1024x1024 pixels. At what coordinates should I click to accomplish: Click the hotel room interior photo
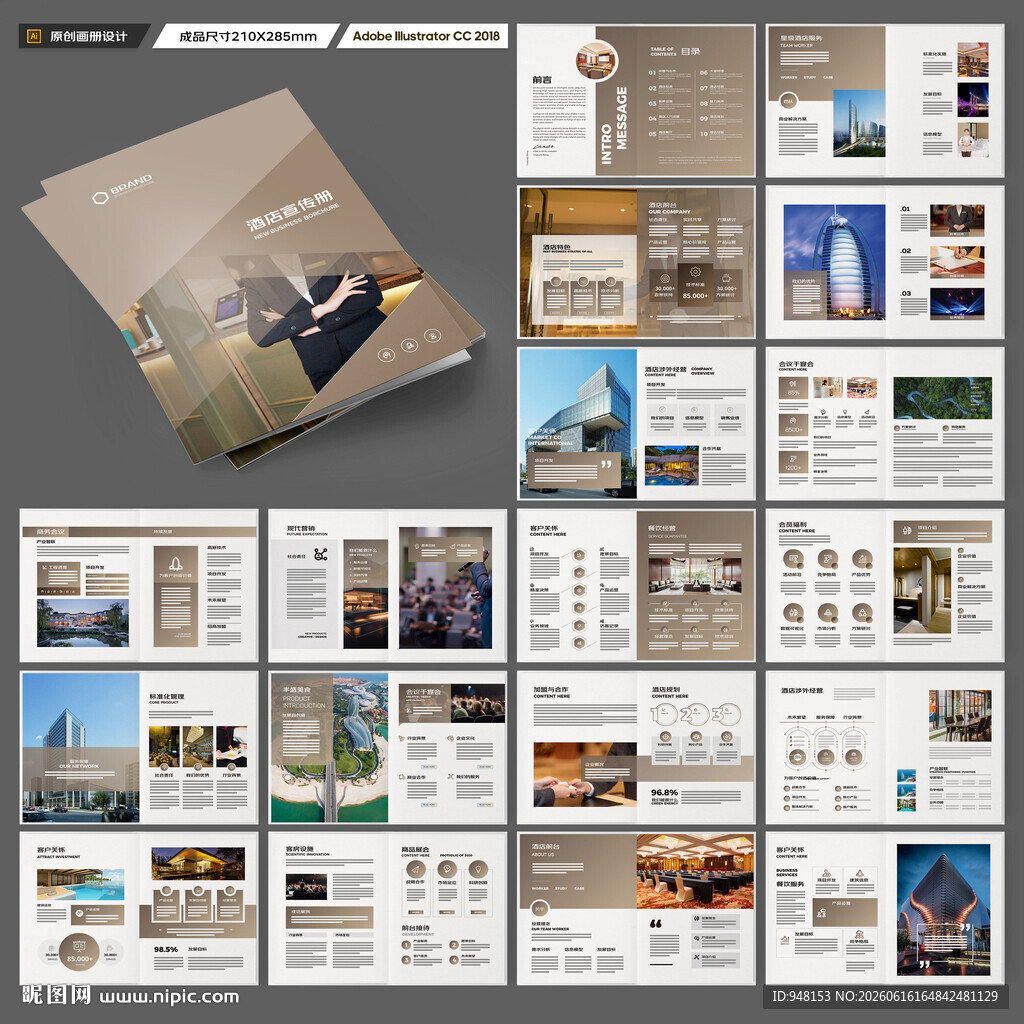[x=922, y=590]
